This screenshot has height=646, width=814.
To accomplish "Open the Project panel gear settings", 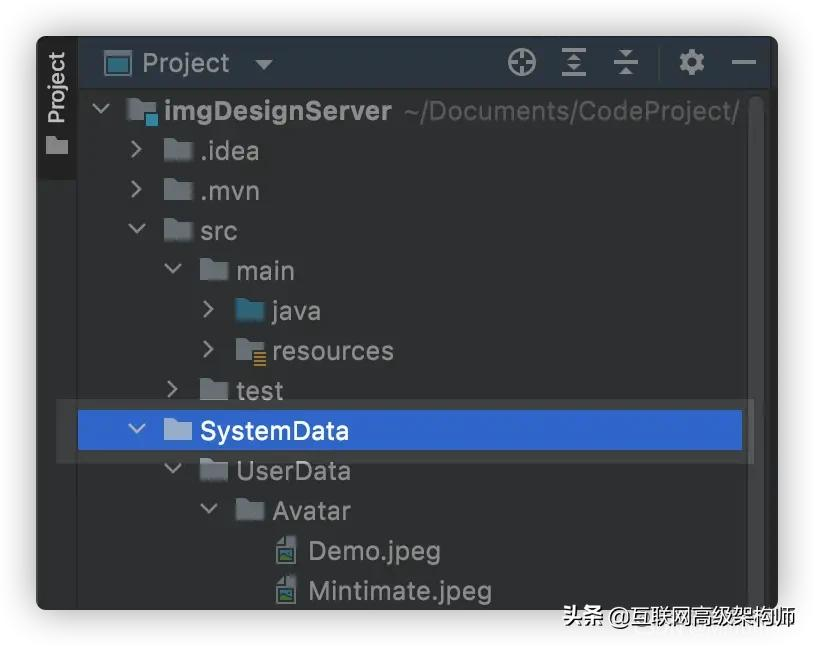I will [x=692, y=62].
